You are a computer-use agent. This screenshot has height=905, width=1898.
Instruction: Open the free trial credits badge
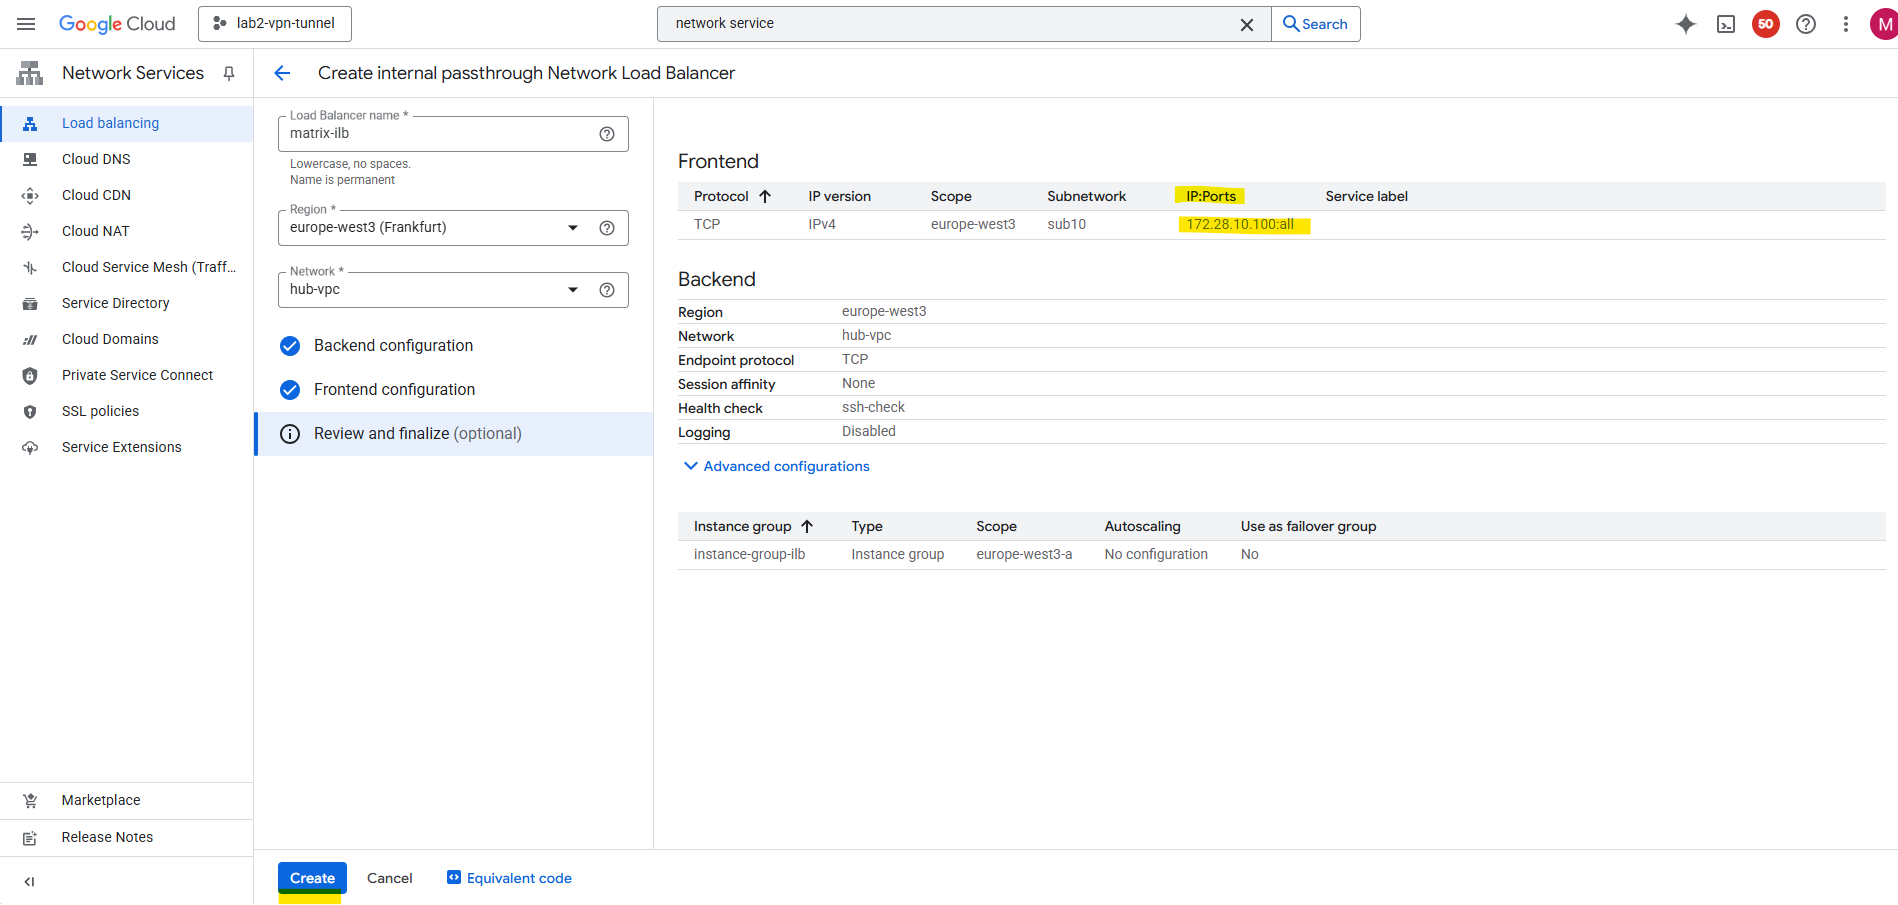tap(1766, 24)
